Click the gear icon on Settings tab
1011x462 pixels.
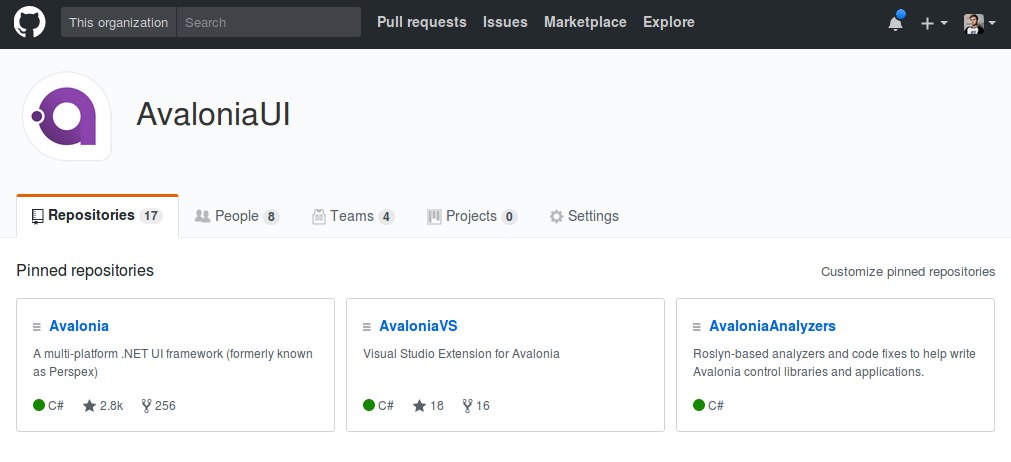(556, 217)
